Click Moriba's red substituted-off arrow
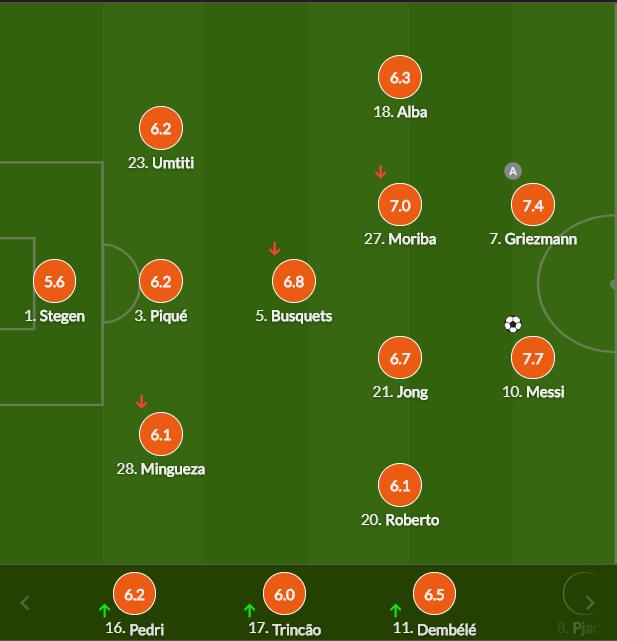 point(380,172)
